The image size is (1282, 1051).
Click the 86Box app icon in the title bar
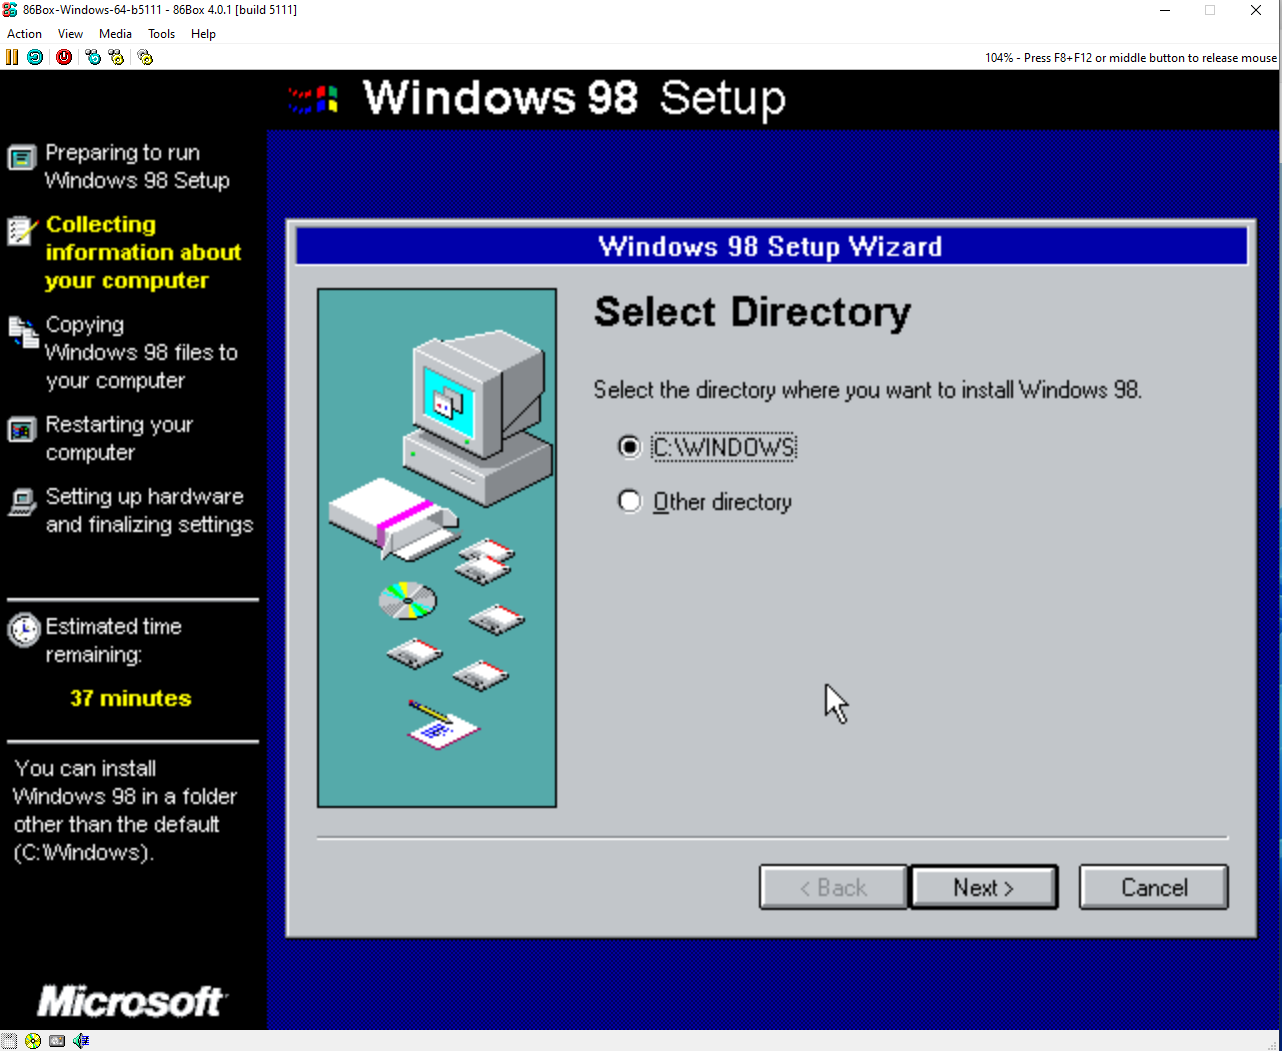click(10, 10)
